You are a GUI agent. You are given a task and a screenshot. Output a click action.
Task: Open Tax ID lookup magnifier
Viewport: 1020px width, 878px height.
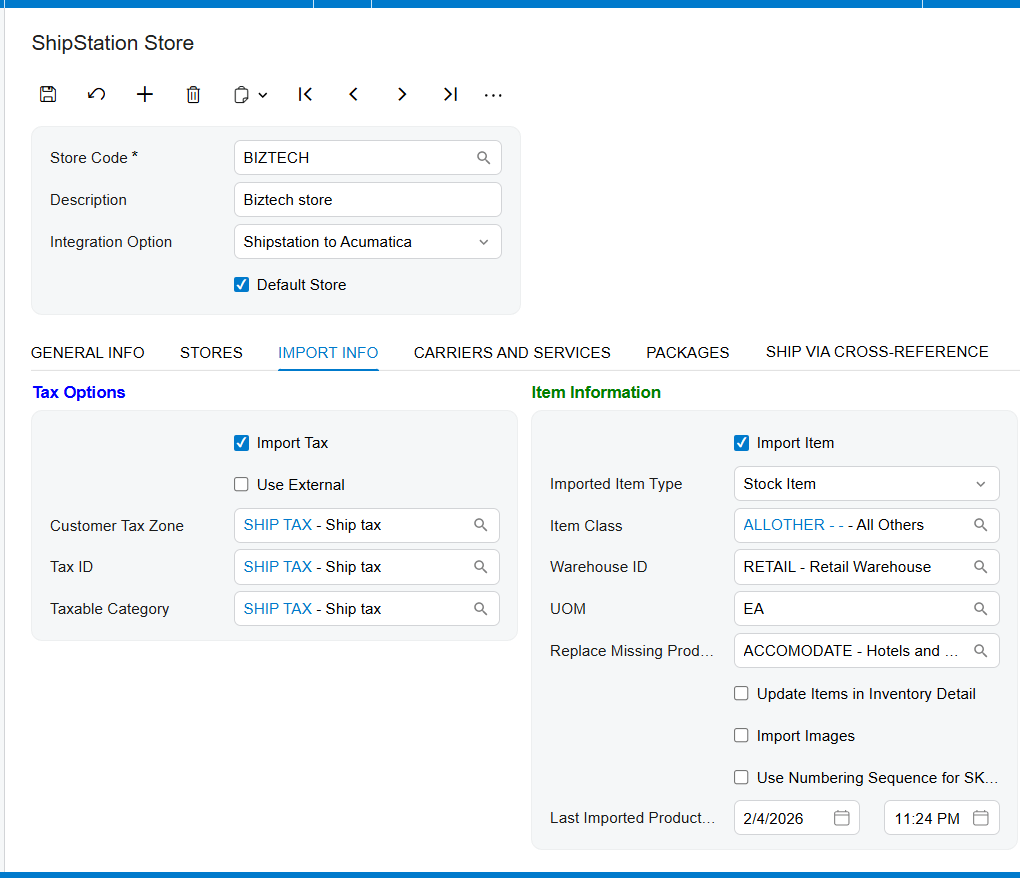pos(481,566)
